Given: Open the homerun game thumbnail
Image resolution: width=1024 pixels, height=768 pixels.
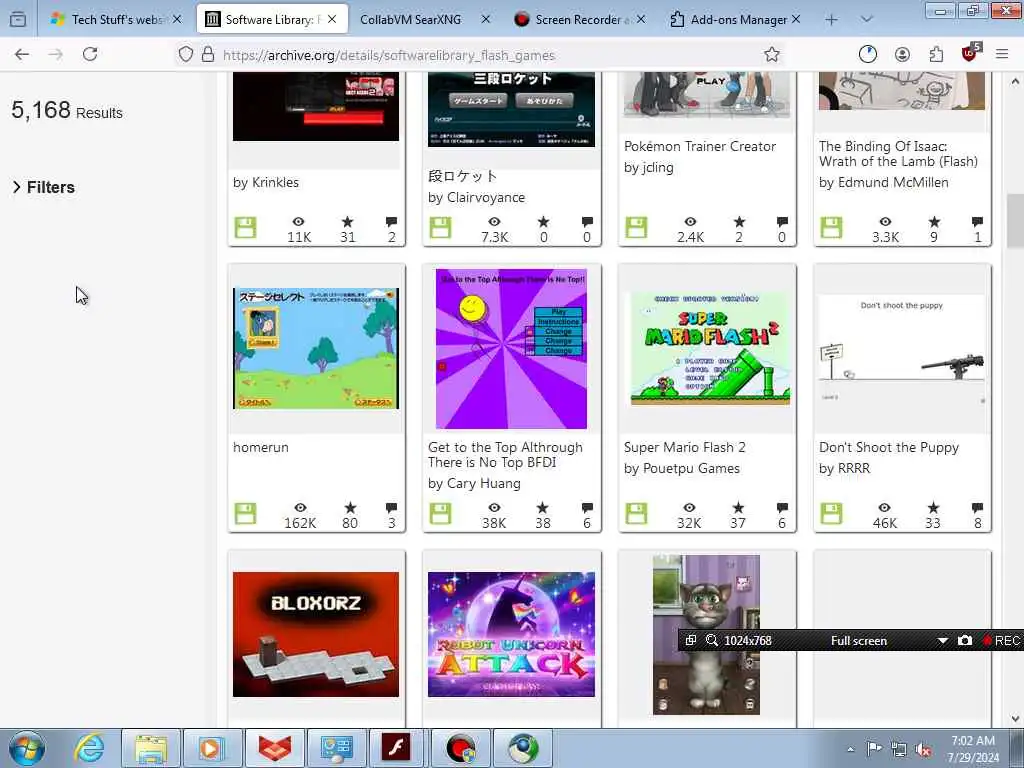Looking at the screenshot, I should 316,348.
